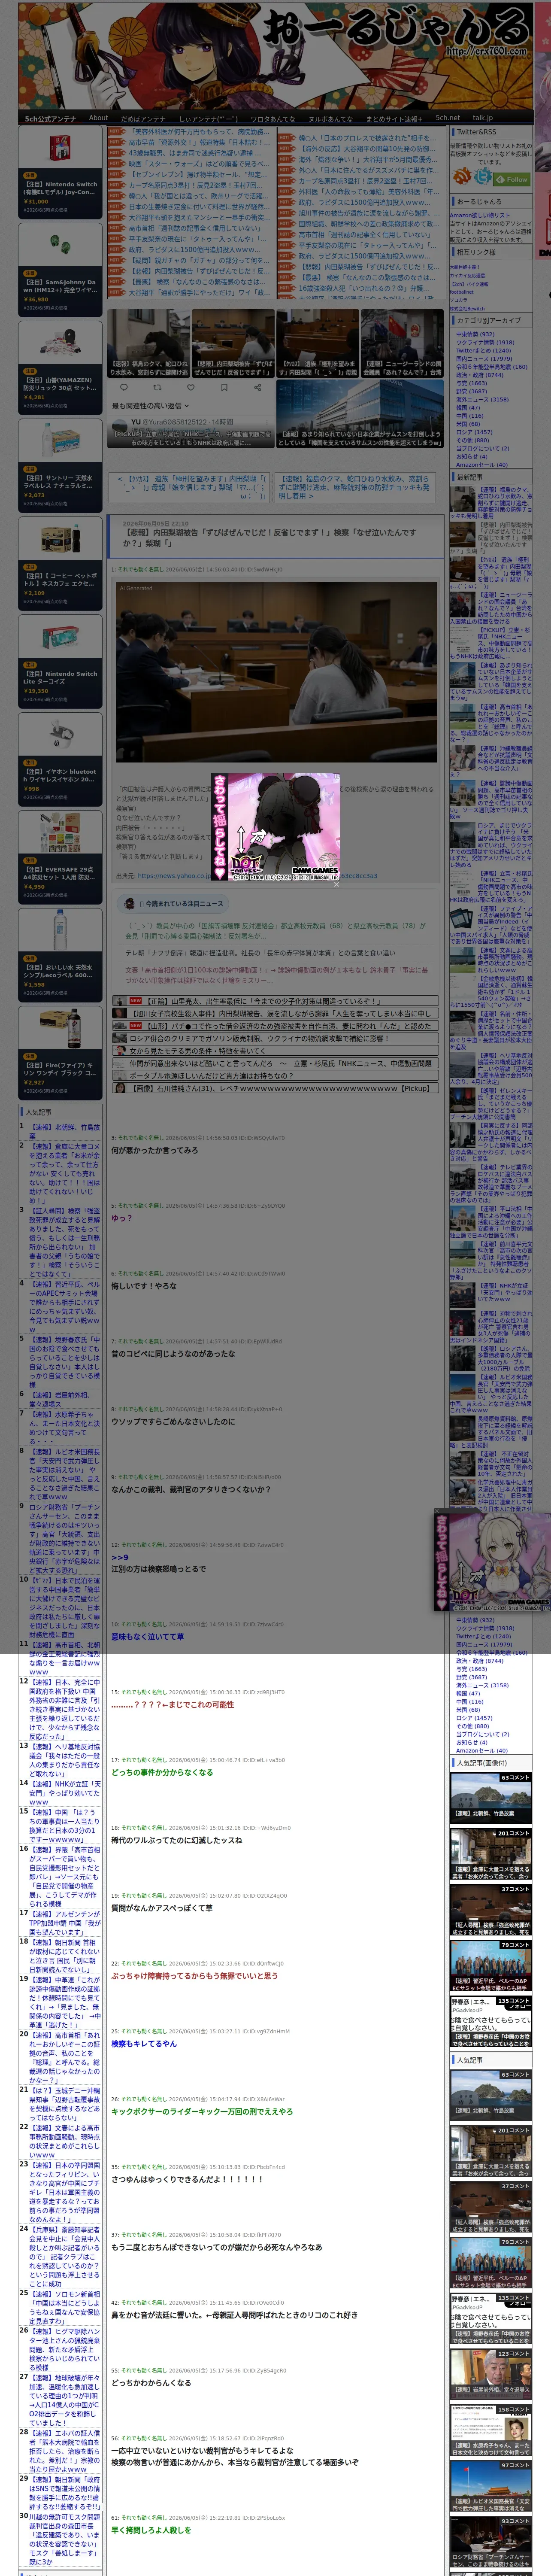
Task: Open headline 女から見たモテる男の条件・特徴
Action: click(197, 1051)
